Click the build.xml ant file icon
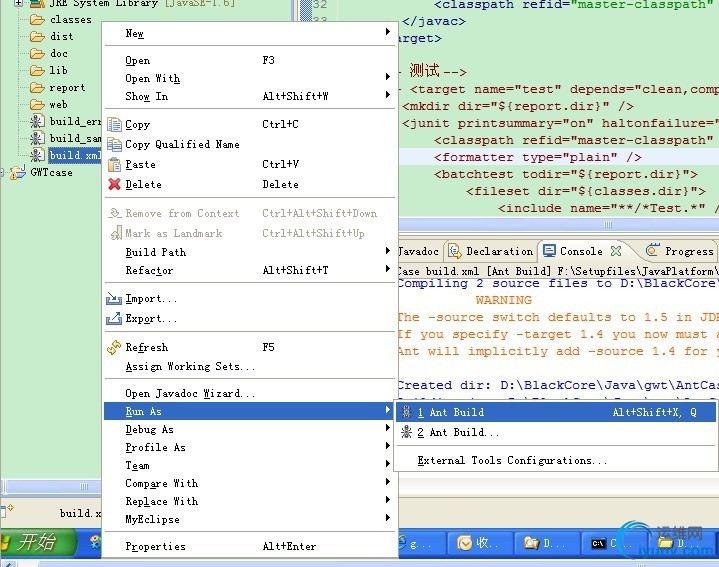The width and height of the screenshot is (719, 567). tap(37, 155)
